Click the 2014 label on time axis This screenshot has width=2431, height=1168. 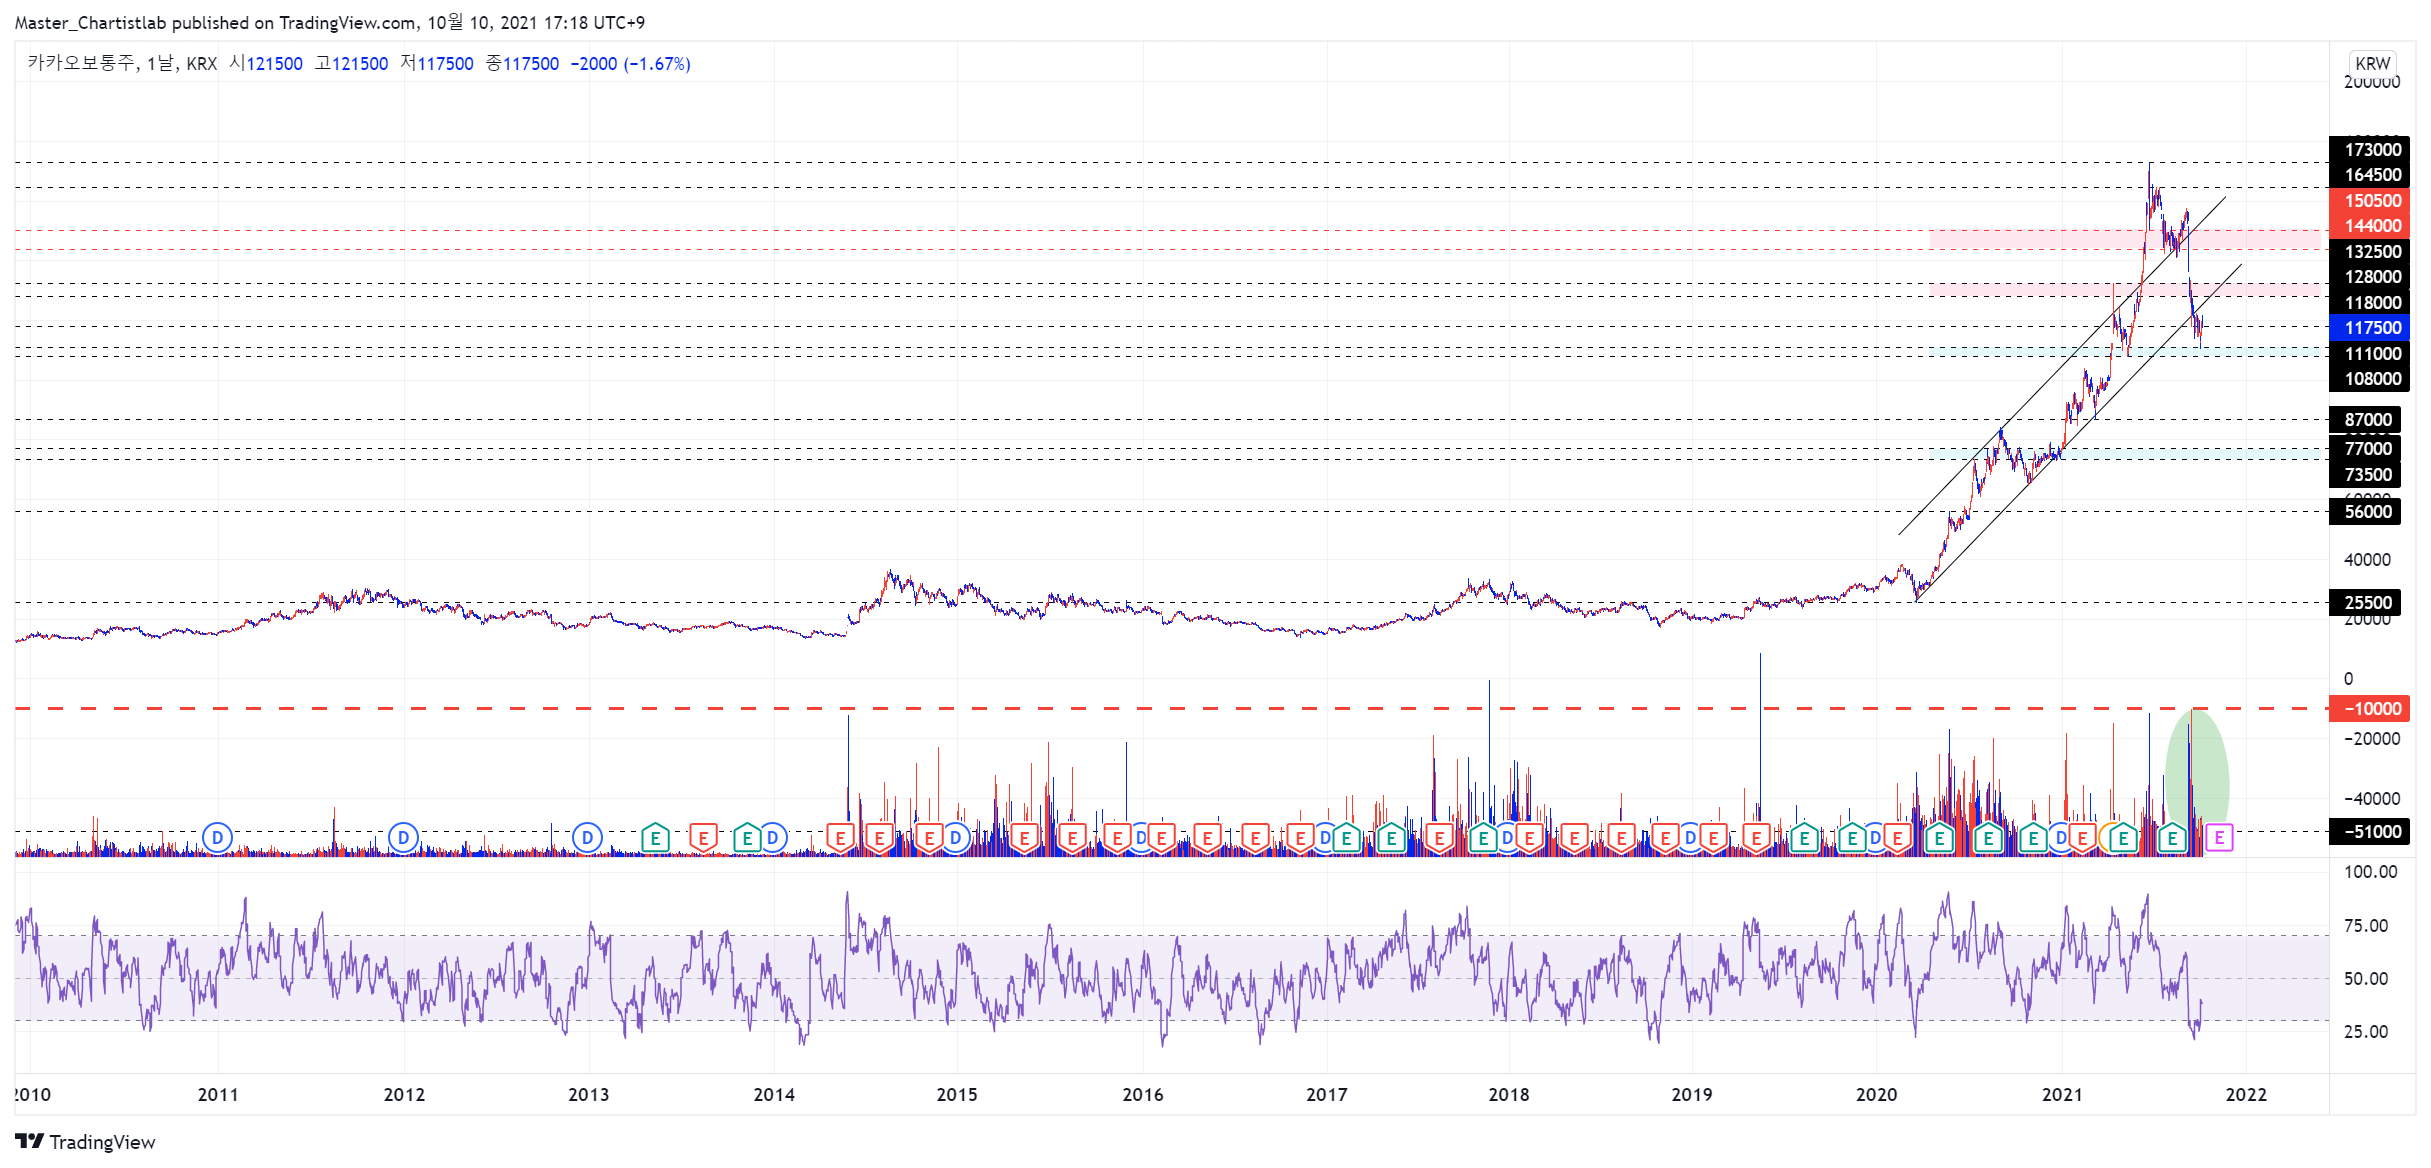[774, 1095]
